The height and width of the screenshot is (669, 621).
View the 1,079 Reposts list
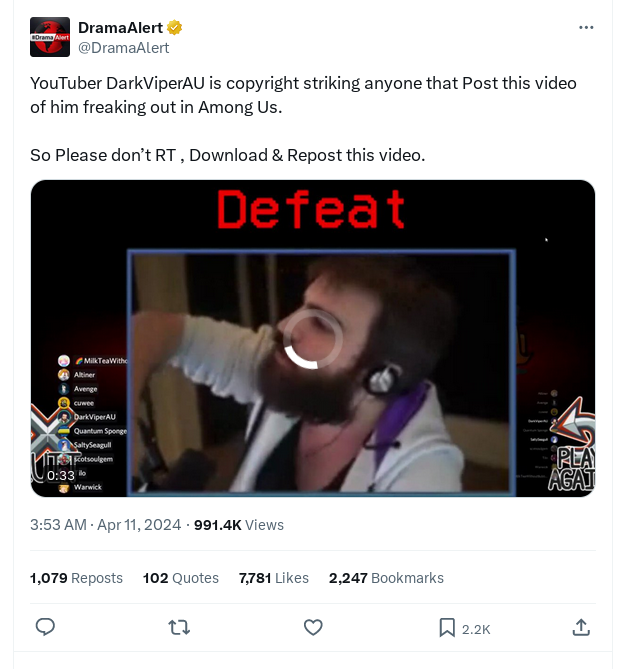pos(76,578)
